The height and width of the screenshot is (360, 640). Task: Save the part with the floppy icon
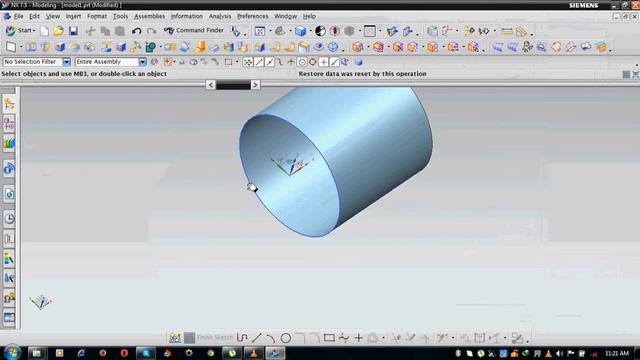[x=73, y=31]
